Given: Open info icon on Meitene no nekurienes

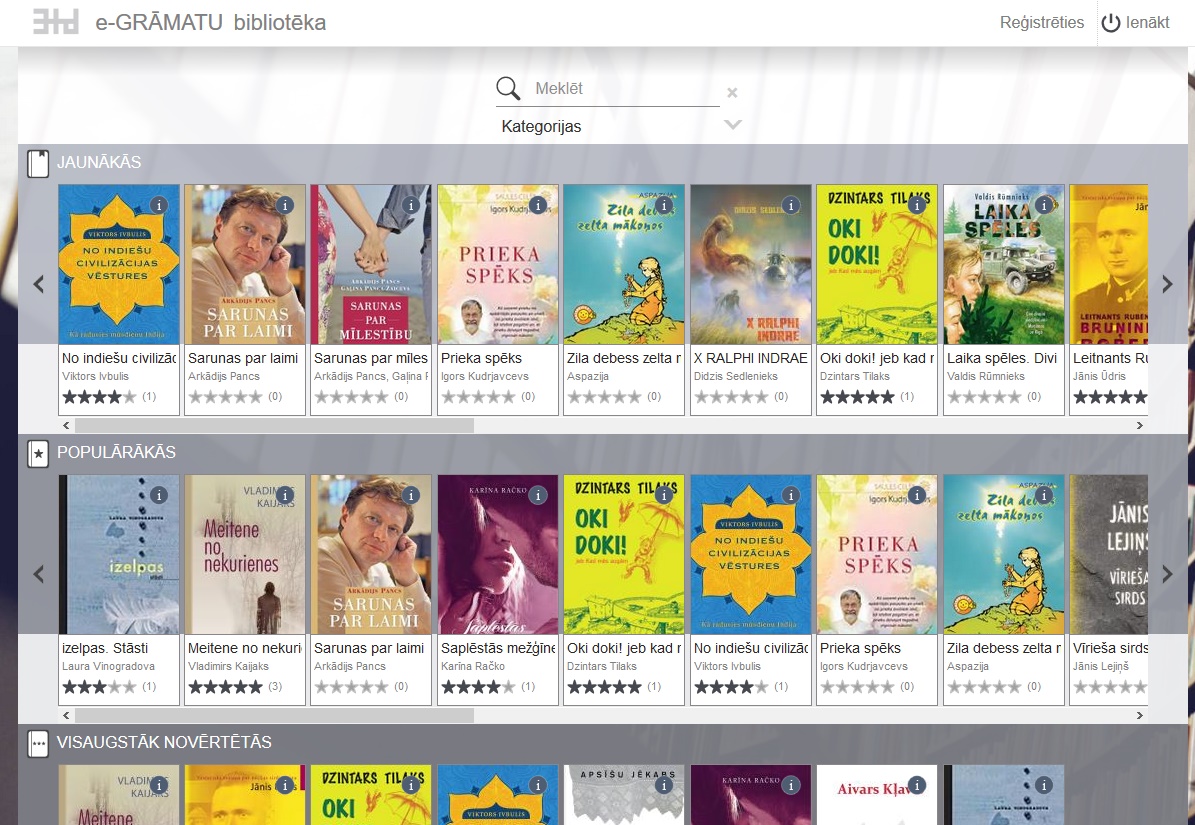Looking at the screenshot, I should click(x=285, y=495).
